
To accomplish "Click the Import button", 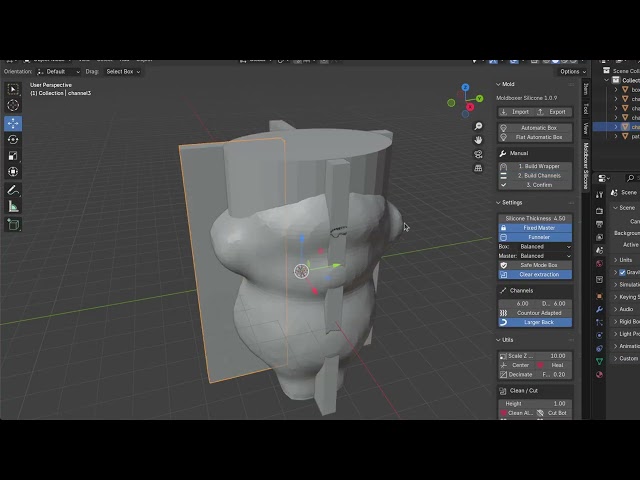I will click(x=516, y=112).
